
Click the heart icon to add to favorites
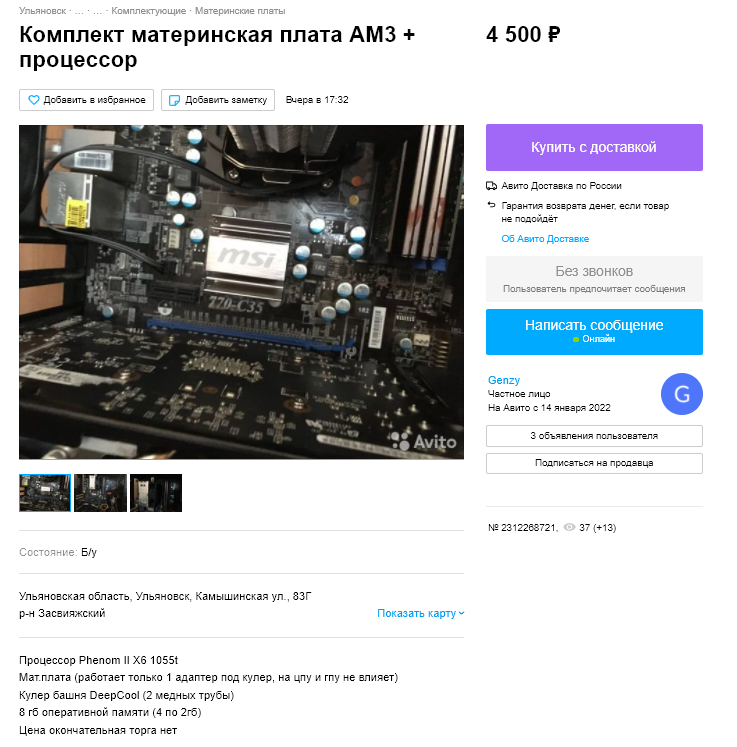coord(33,100)
